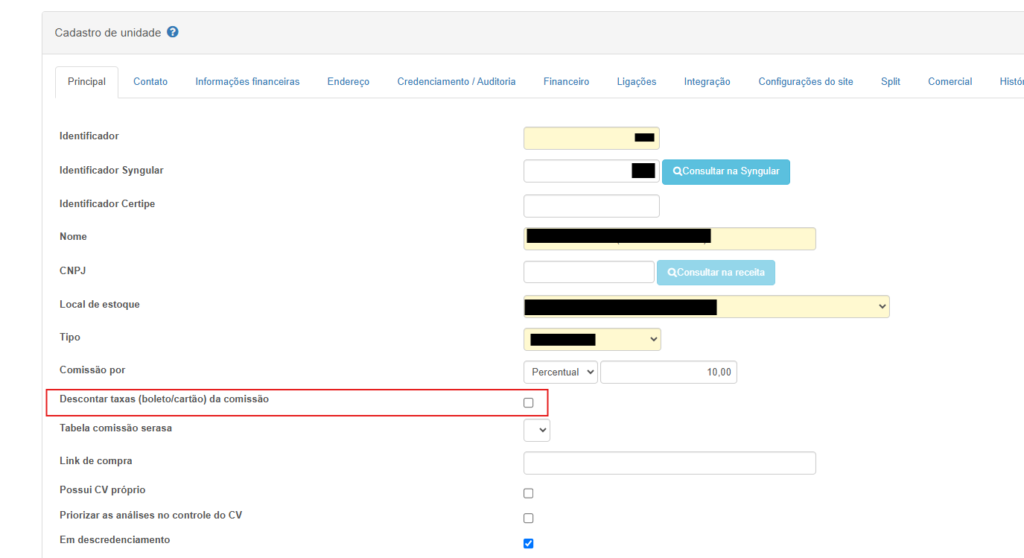The width and height of the screenshot is (1024, 558).
Task: Select the Credenciamento / Auditoria tab
Action: 456,82
